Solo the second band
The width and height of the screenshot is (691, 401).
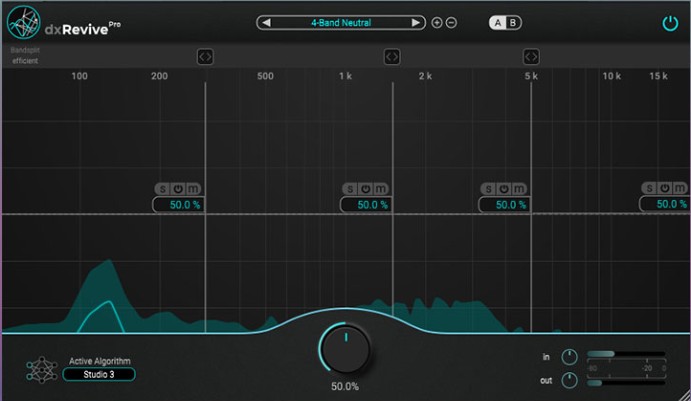coord(350,189)
